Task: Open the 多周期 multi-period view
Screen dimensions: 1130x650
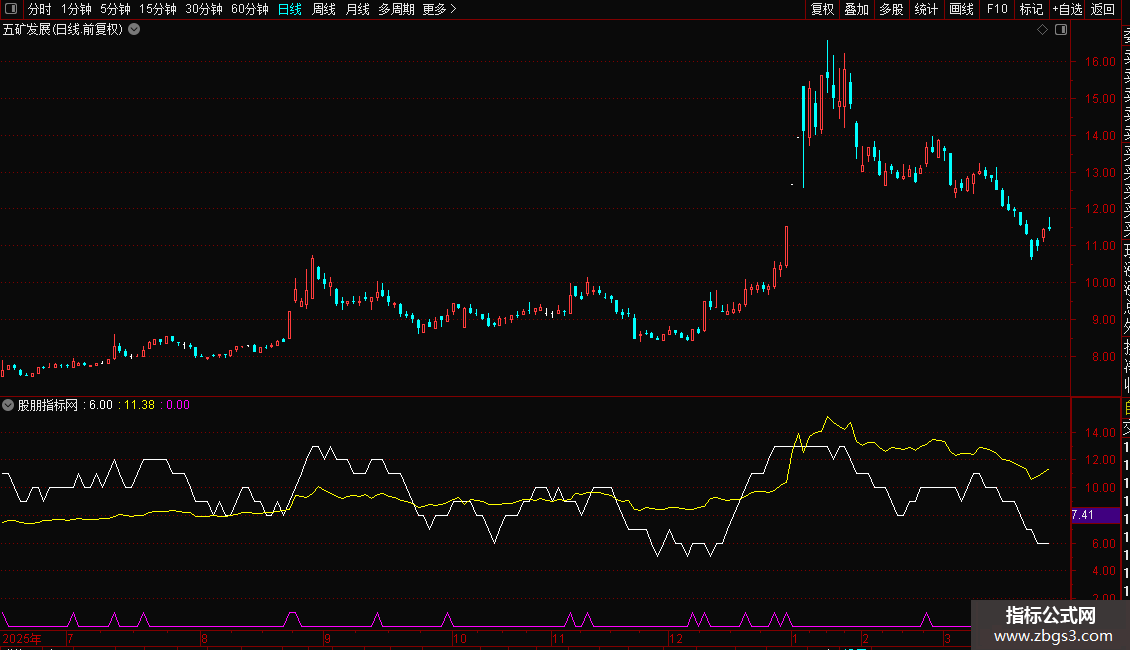Action: pos(396,9)
